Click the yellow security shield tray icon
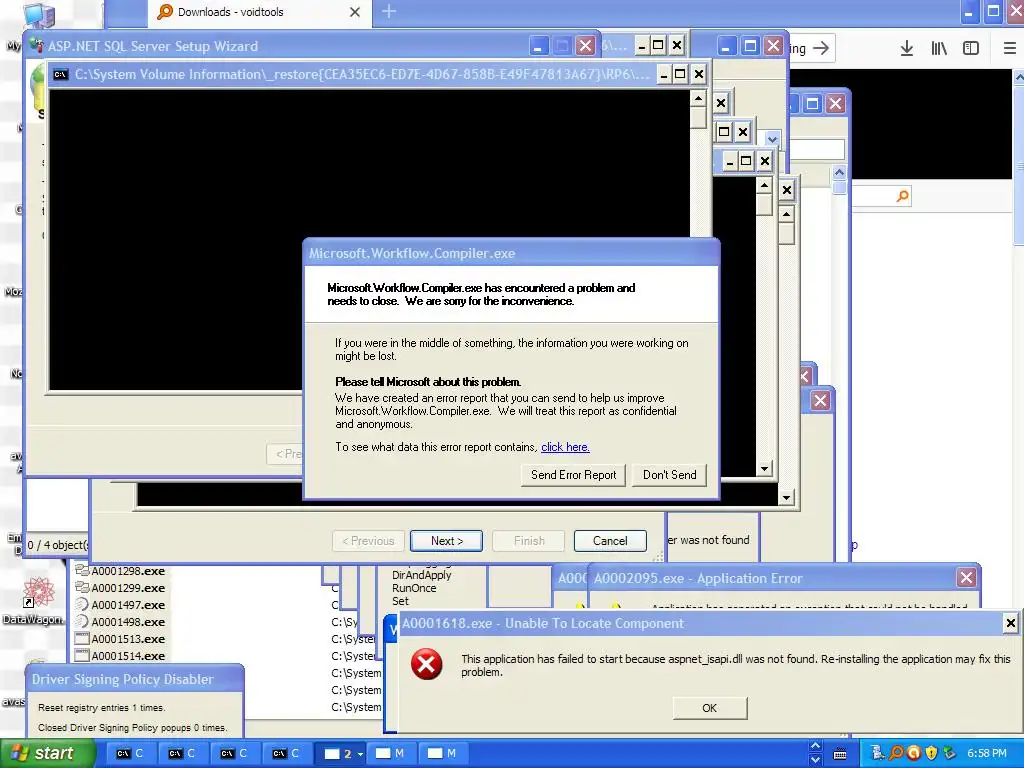 click(x=931, y=753)
